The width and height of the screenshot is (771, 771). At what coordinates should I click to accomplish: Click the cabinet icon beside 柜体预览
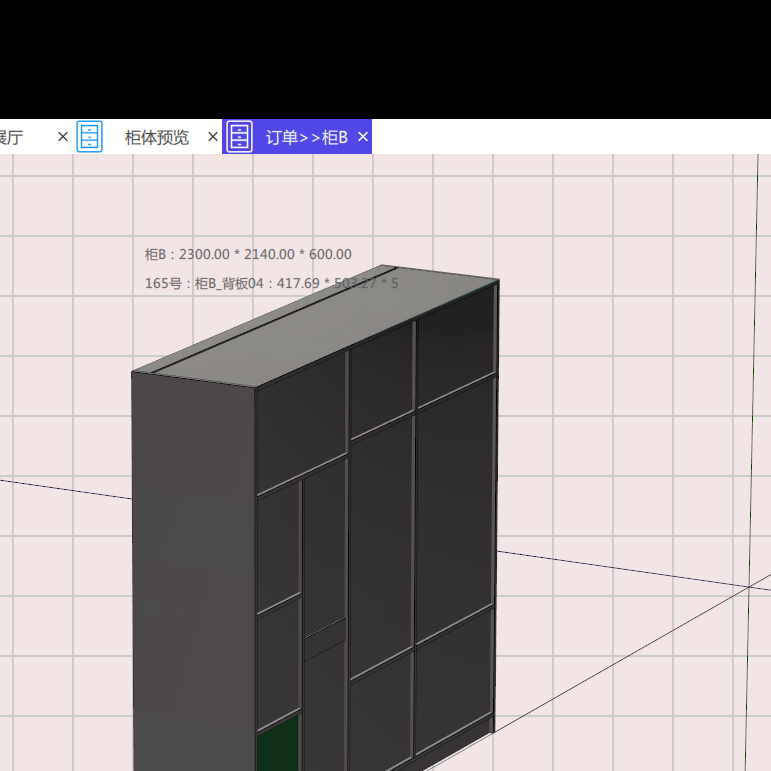90,137
